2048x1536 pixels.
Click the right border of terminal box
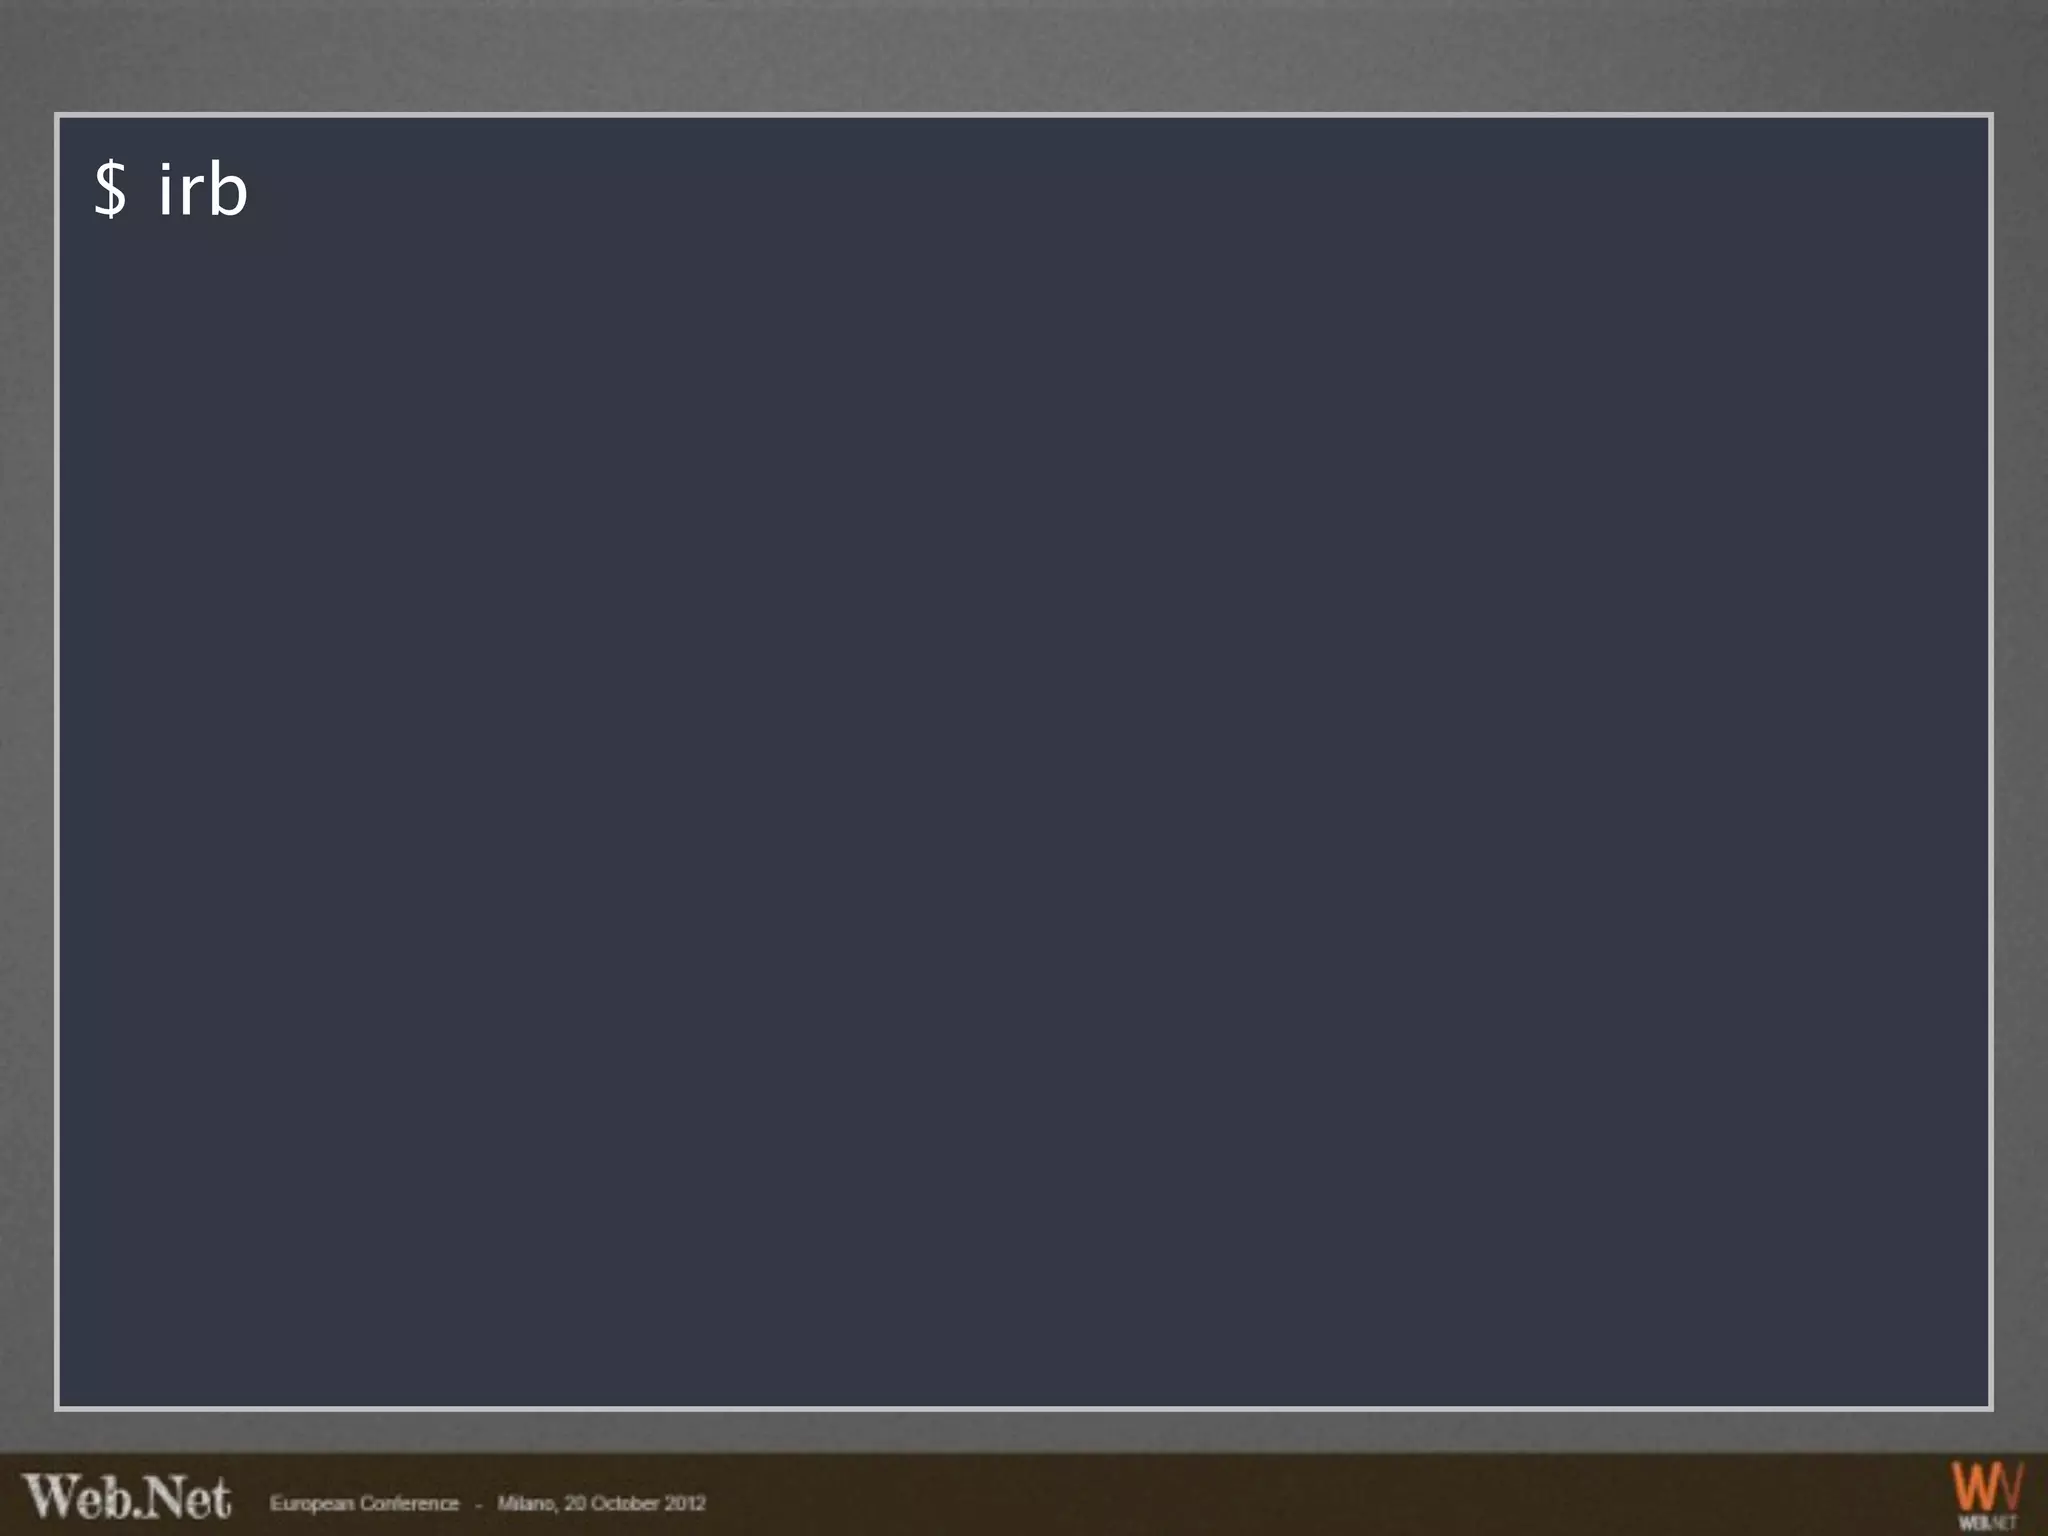click(1990, 762)
